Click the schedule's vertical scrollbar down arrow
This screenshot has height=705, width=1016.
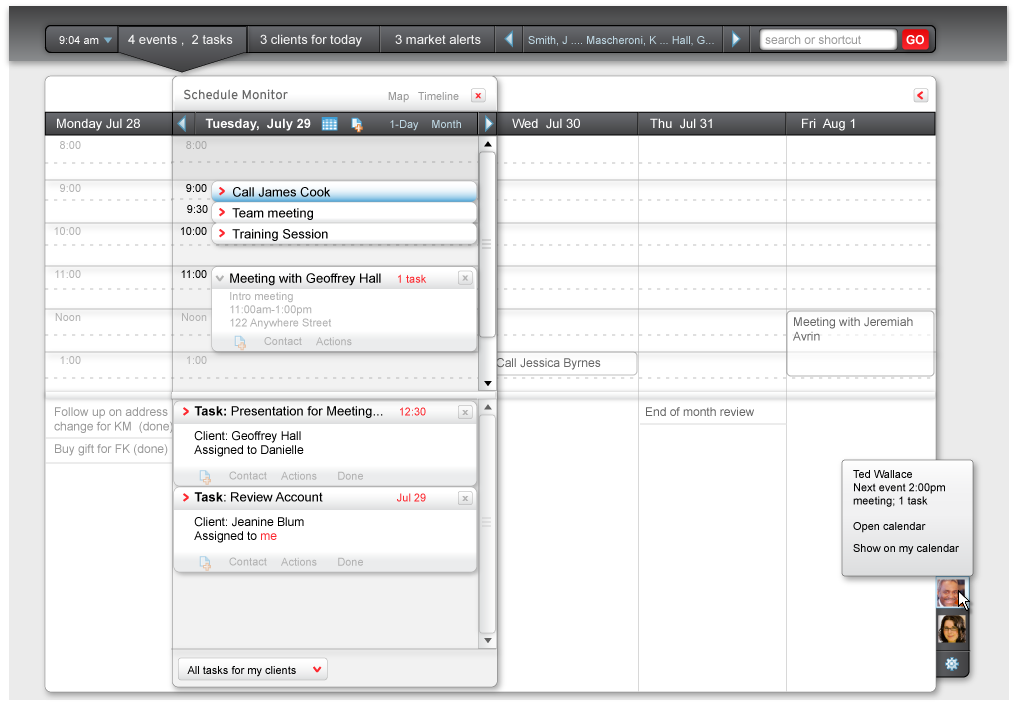(x=488, y=383)
